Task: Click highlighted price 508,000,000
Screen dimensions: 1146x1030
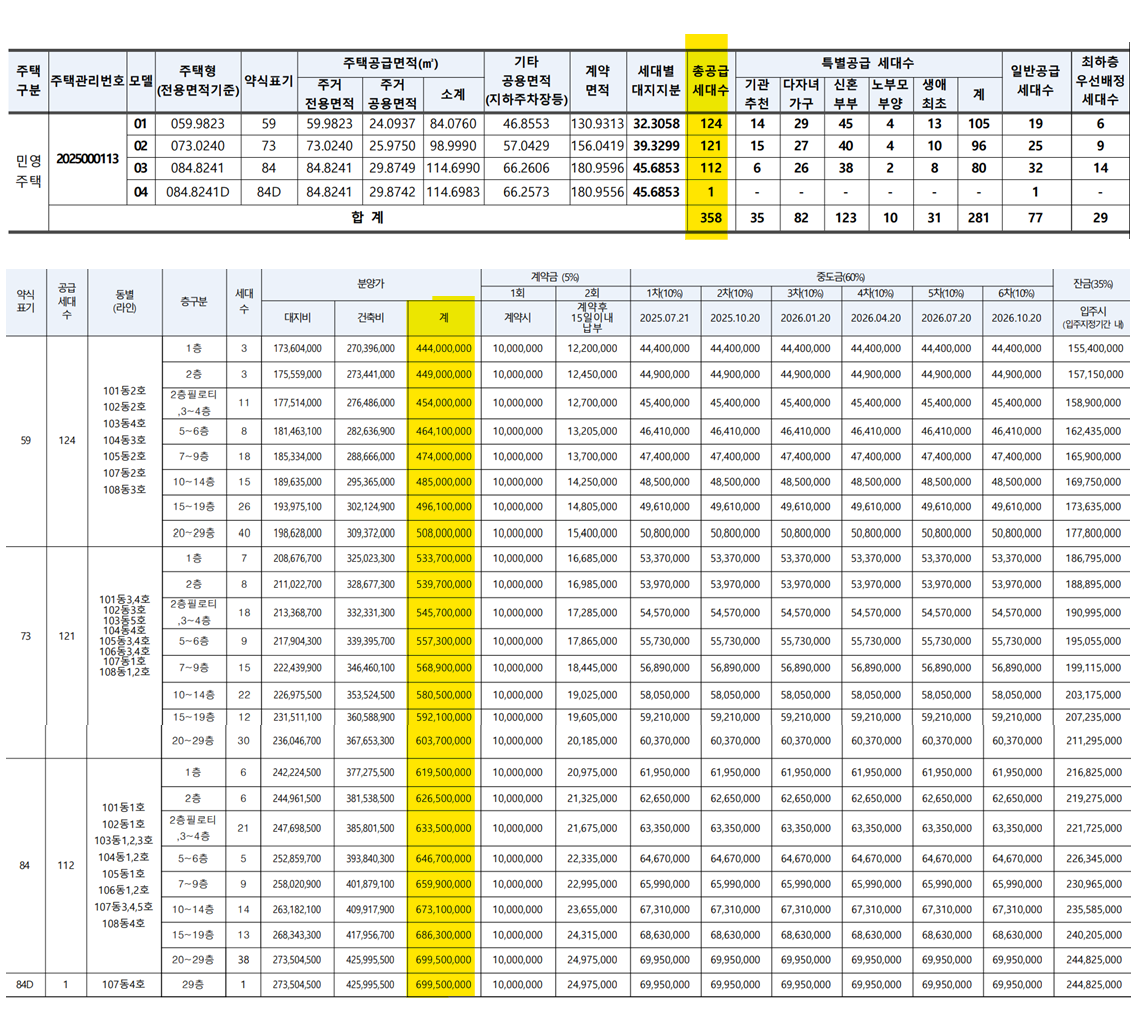Action: (444, 533)
